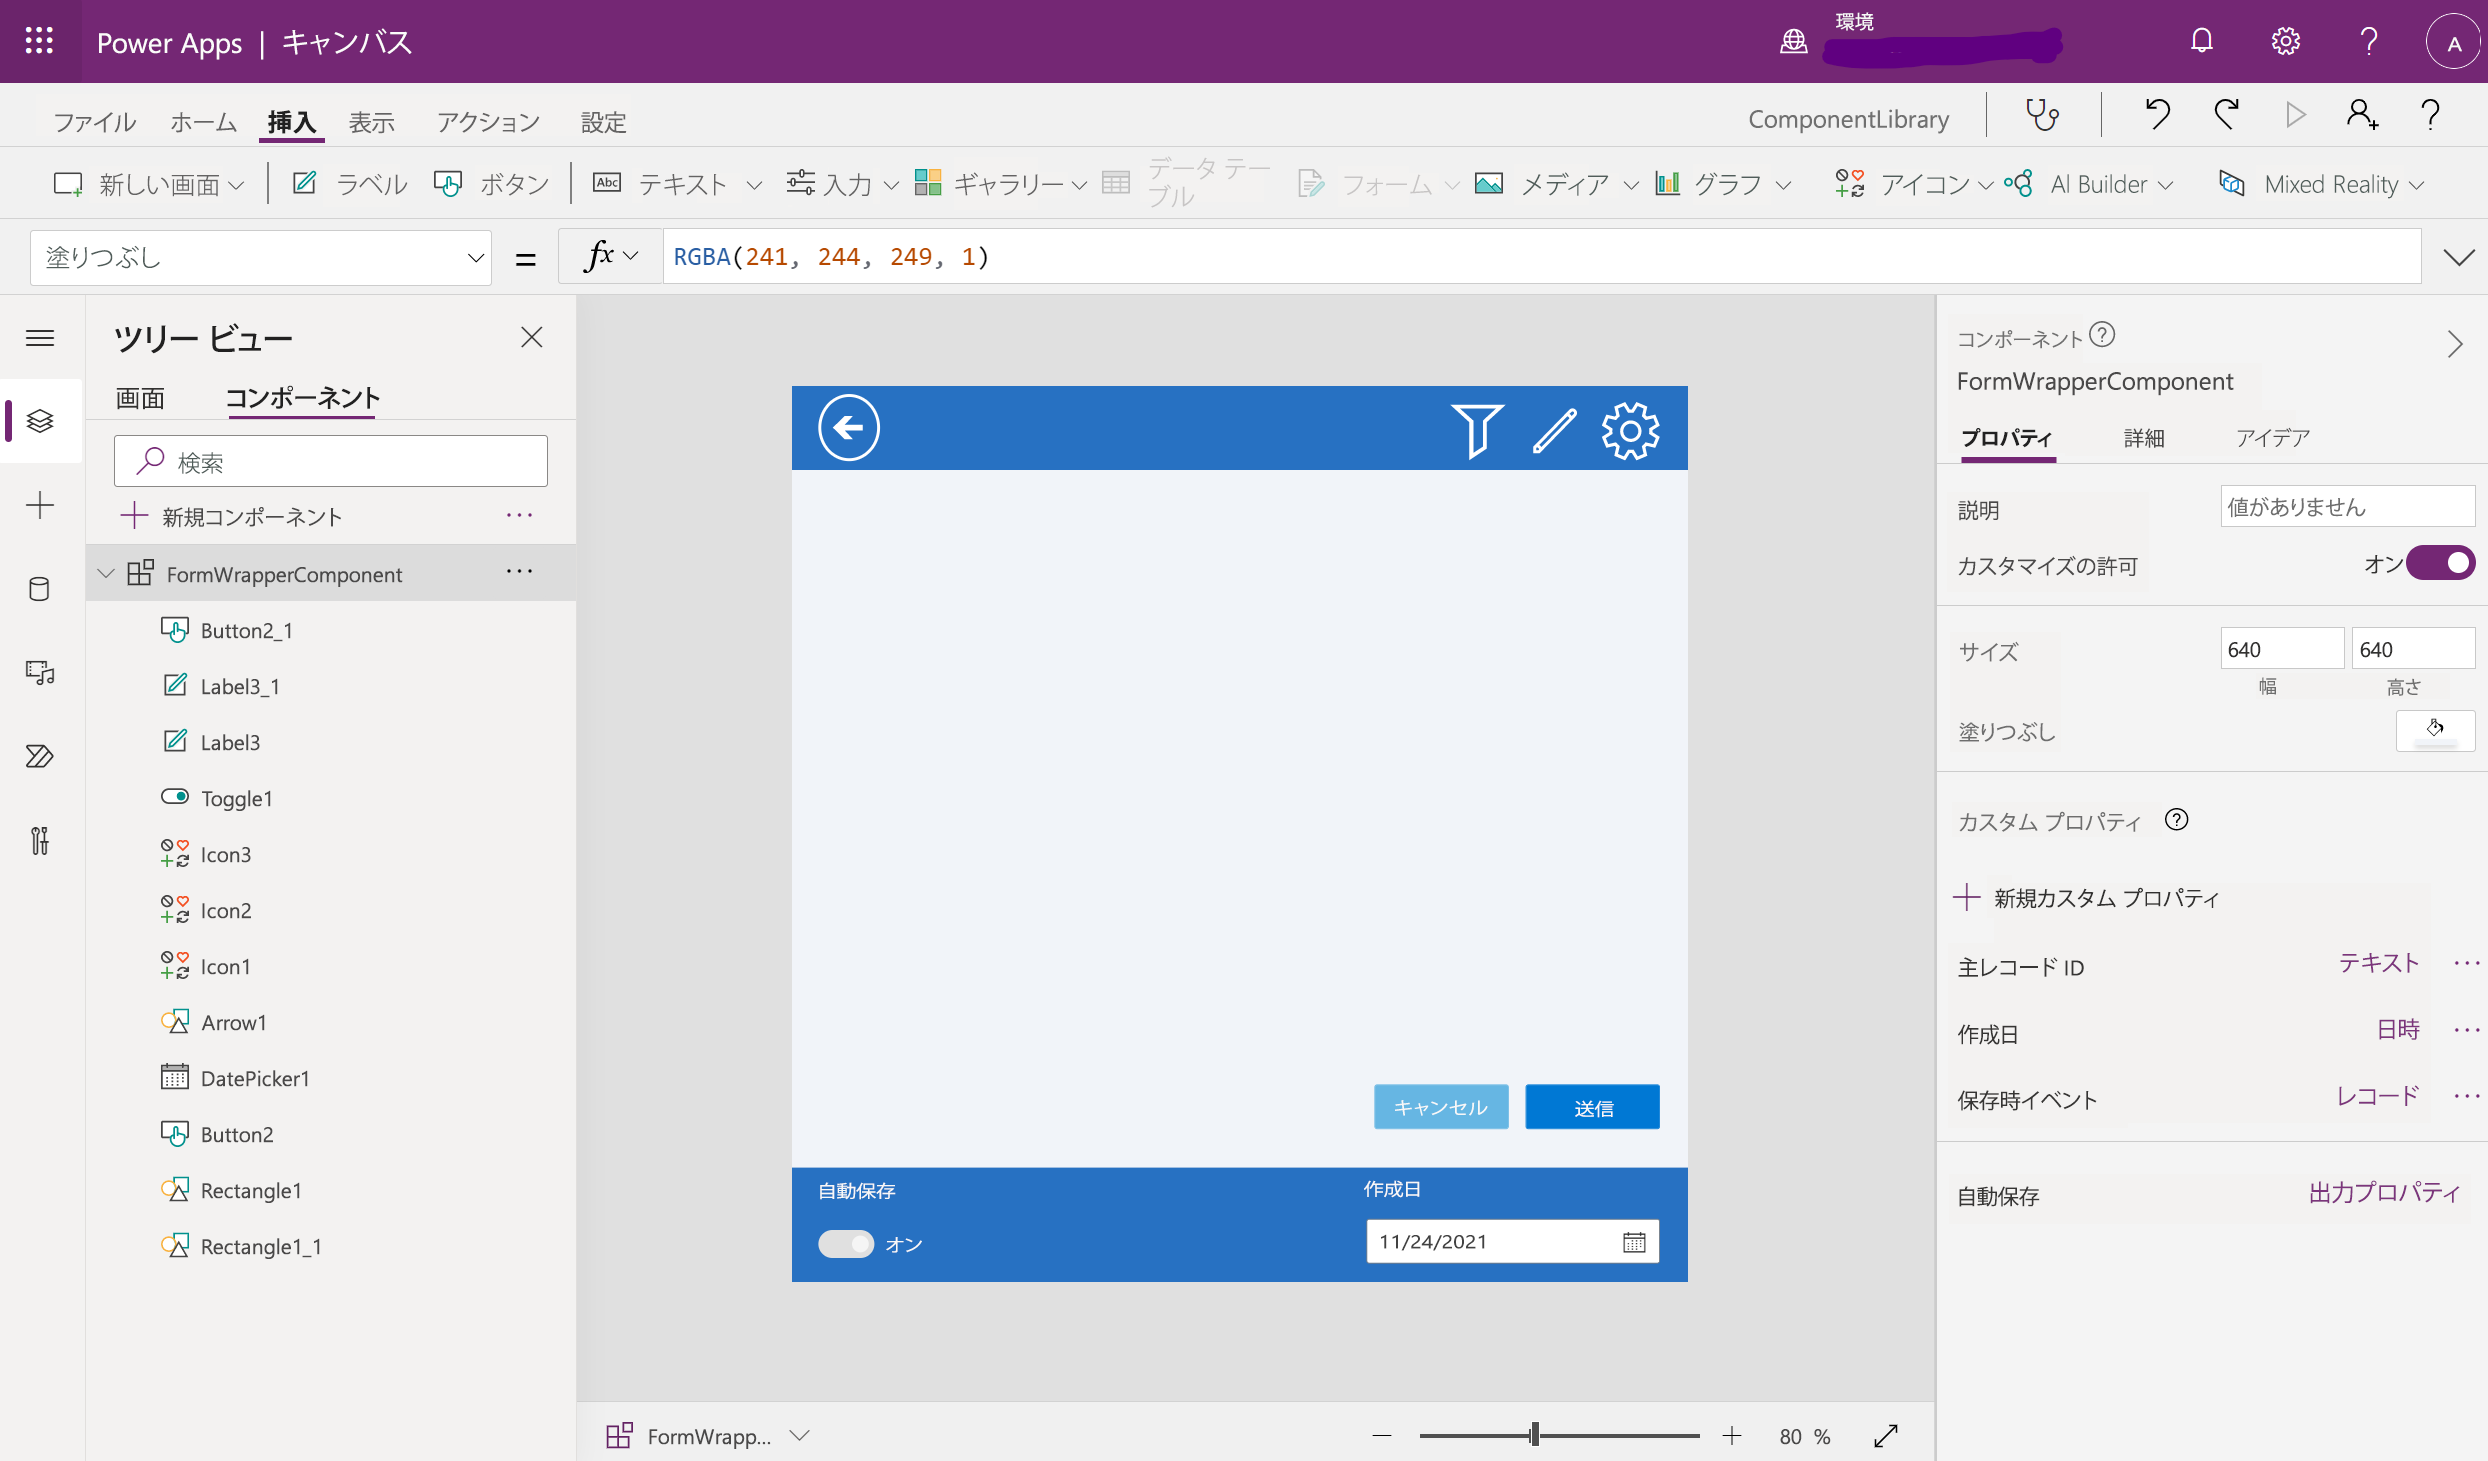
Task: Open the ファイル menu
Action: pos(94,122)
